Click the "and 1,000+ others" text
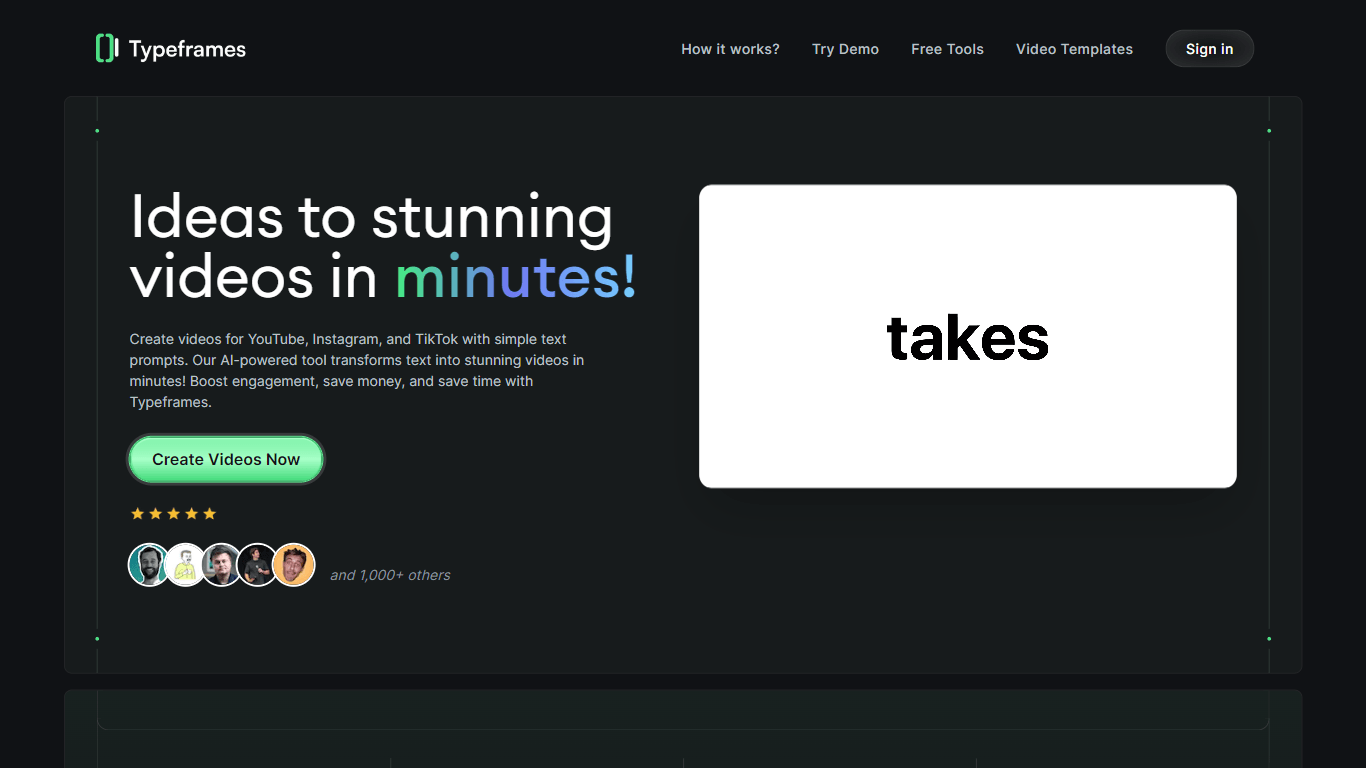Viewport: 1366px width, 768px height. pyautogui.click(x=390, y=575)
